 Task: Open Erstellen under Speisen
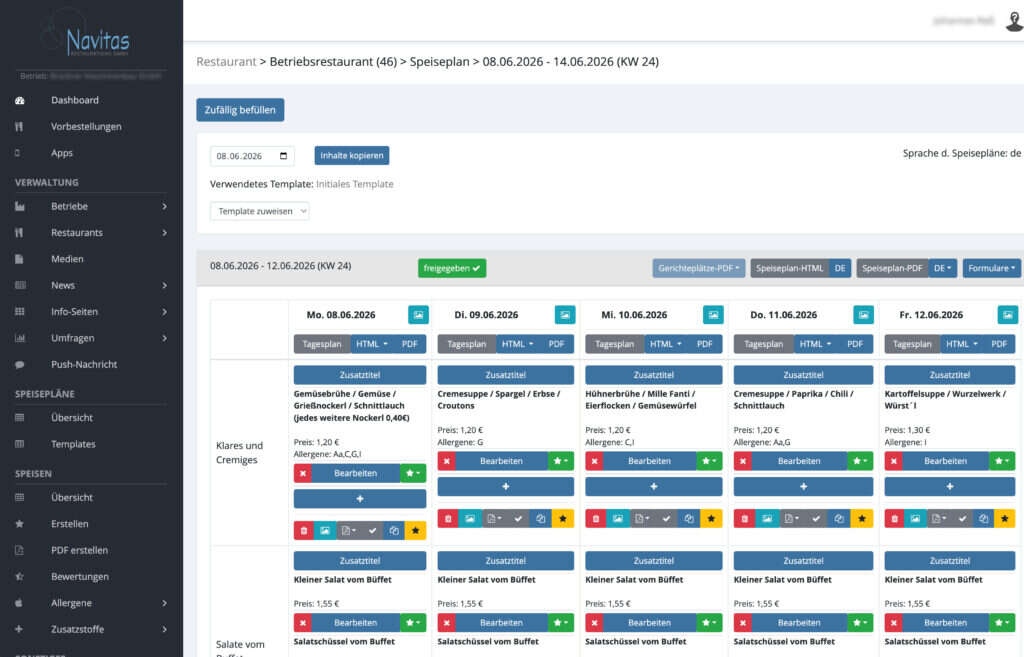69,524
